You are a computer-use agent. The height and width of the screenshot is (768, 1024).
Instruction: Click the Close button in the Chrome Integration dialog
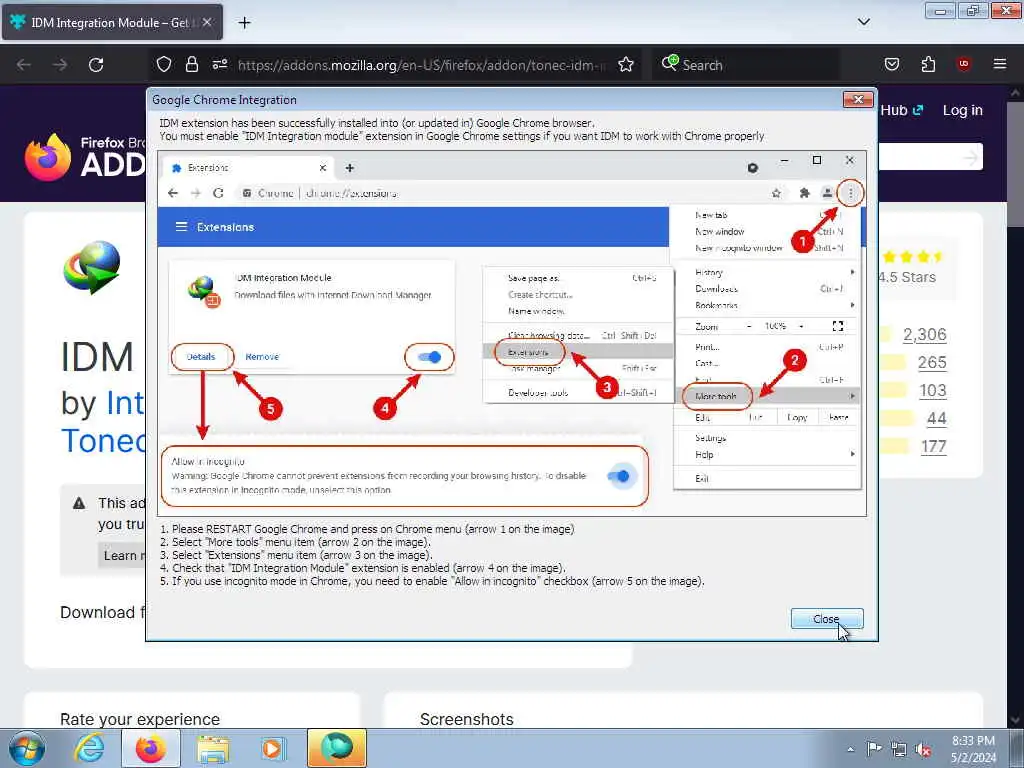click(x=826, y=618)
